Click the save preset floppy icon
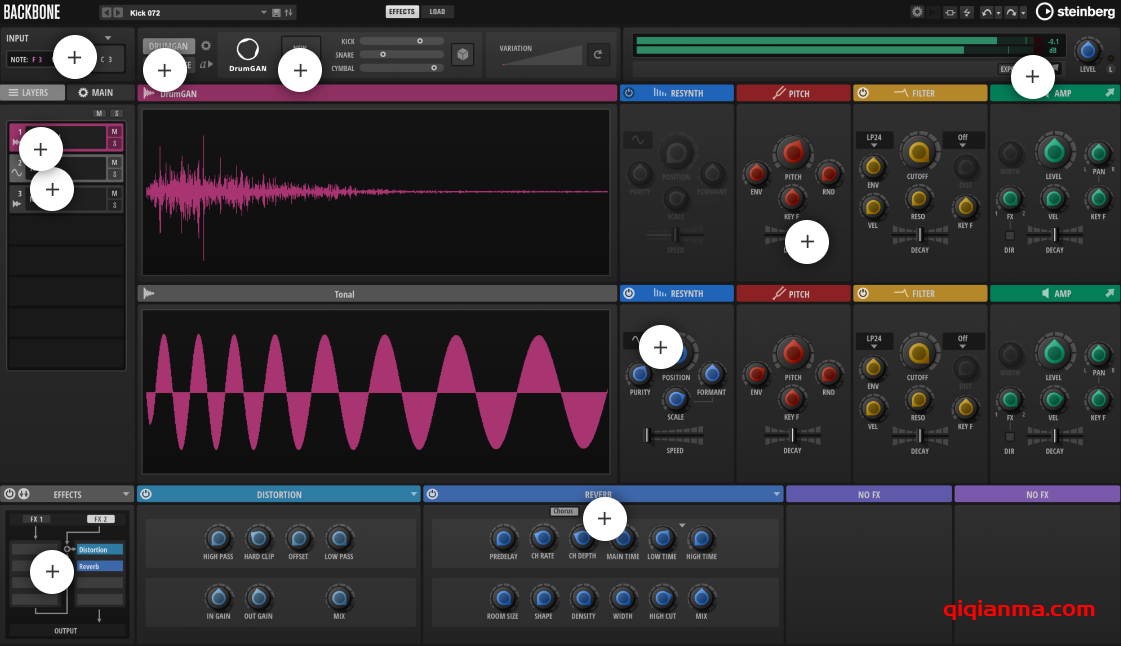Screen dimensions: 1121x646 click(277, 12)
